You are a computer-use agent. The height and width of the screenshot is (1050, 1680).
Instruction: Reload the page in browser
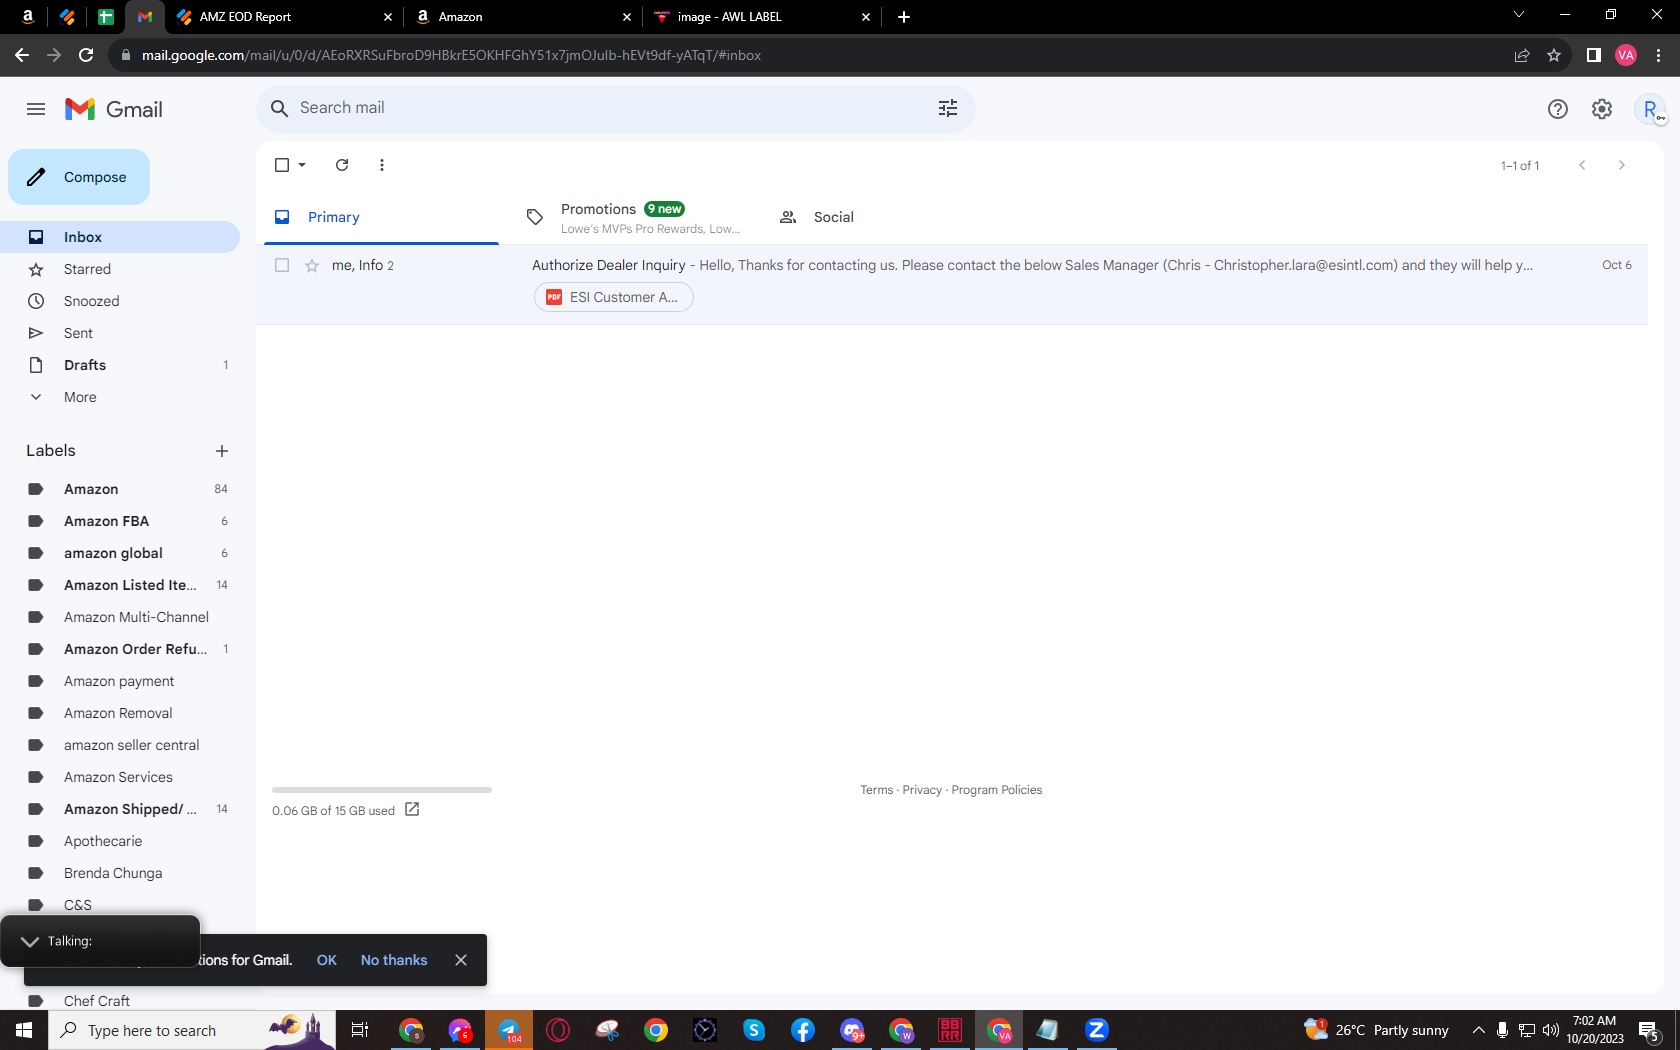tap(86, 55)
